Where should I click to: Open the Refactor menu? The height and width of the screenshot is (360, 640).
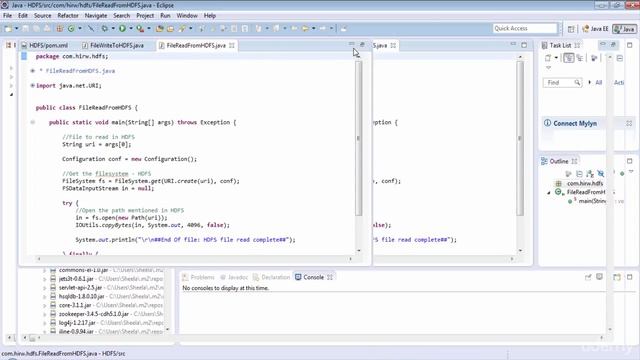68,16
